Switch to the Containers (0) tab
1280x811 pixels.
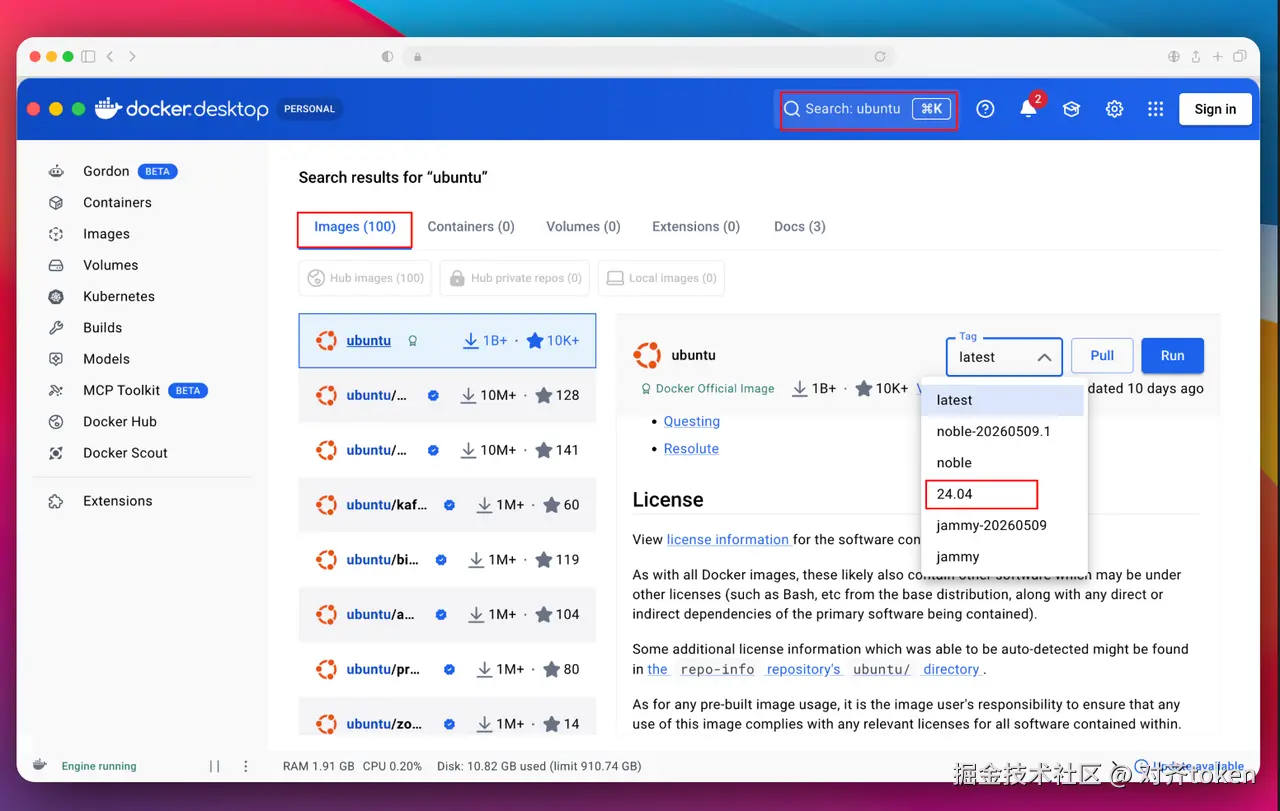pos(471,227)
